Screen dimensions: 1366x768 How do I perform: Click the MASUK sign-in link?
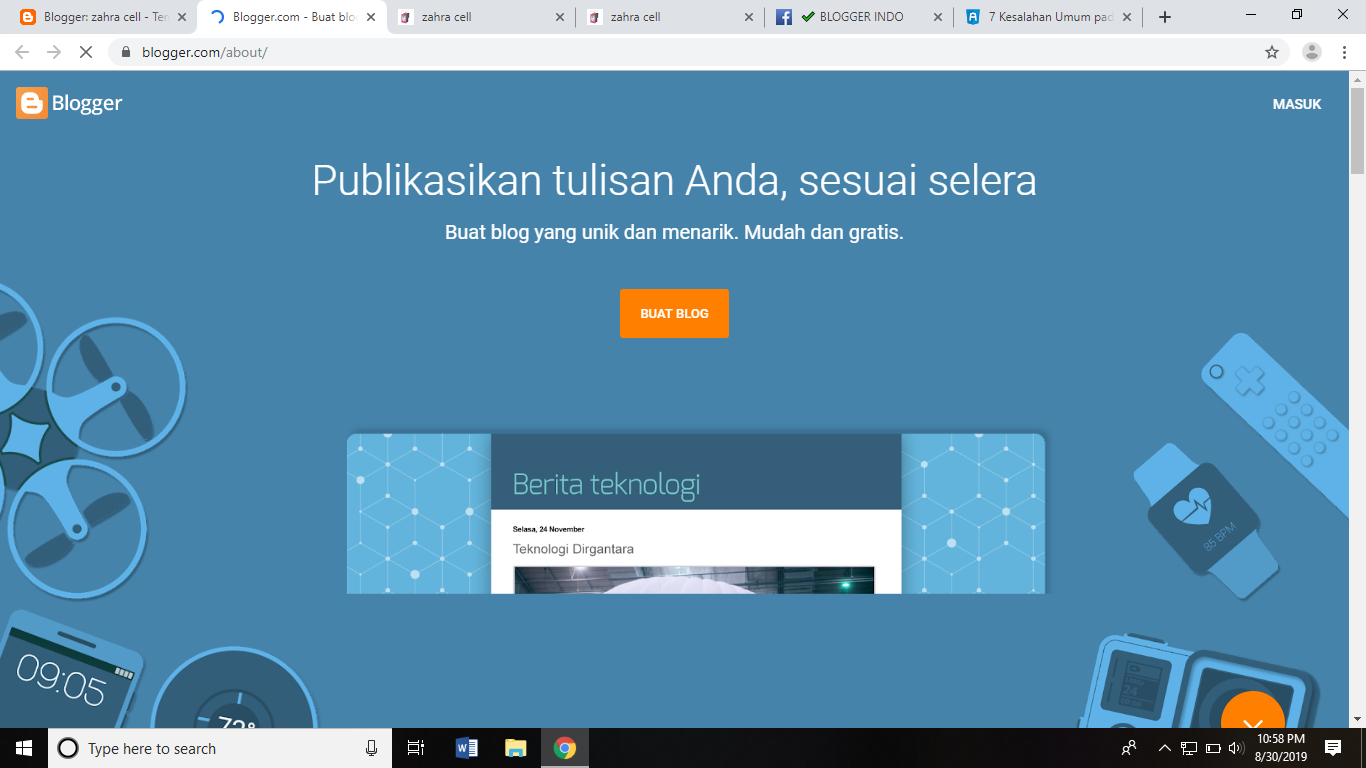tap(1297, 104)
